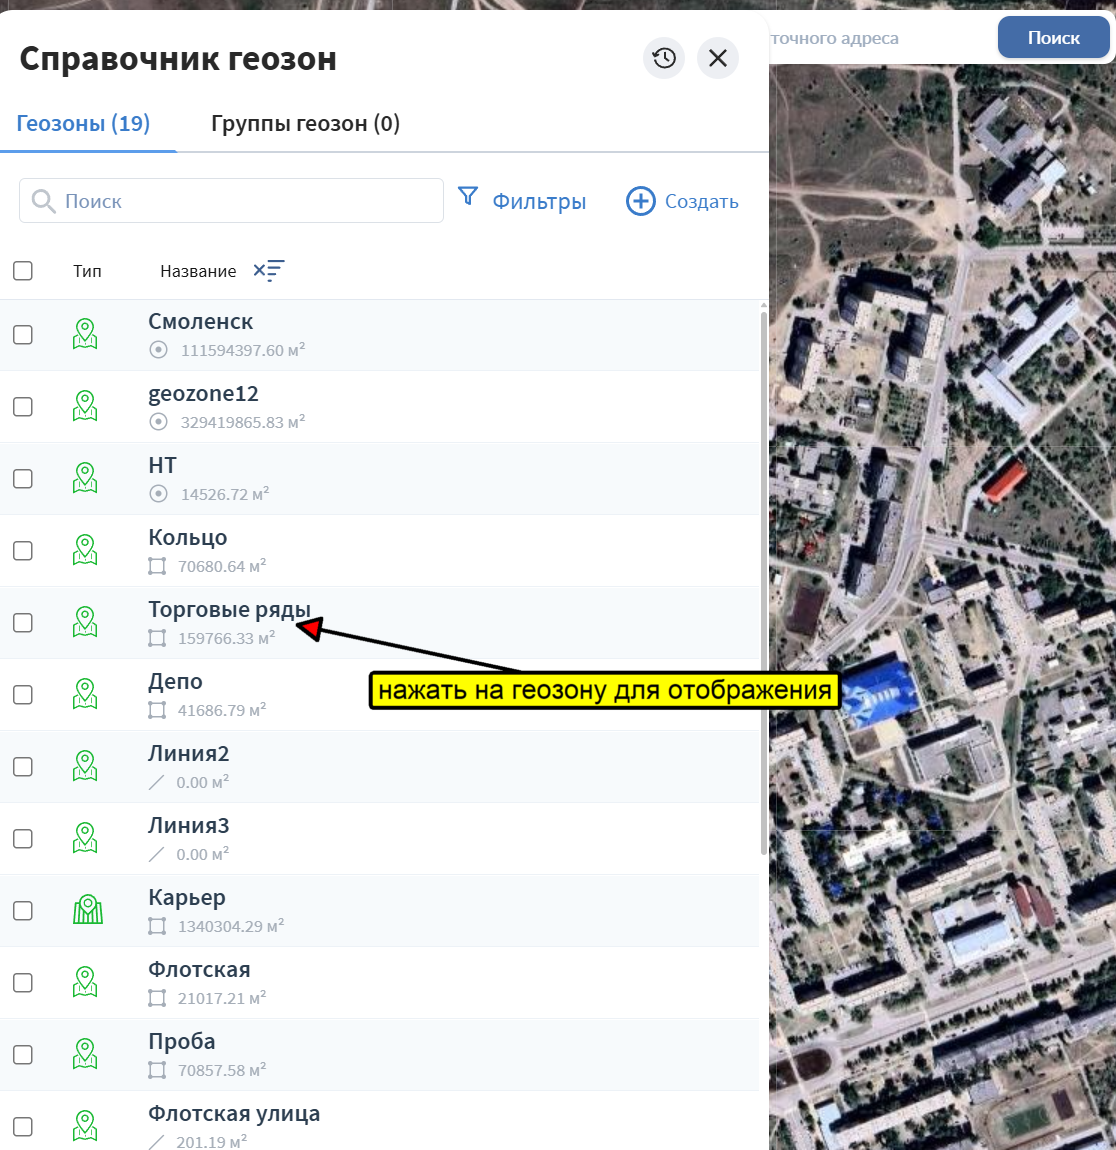Click the geozone list scrollbar
Viewport: 1116px width, 1150px height.
coord(764,580)
